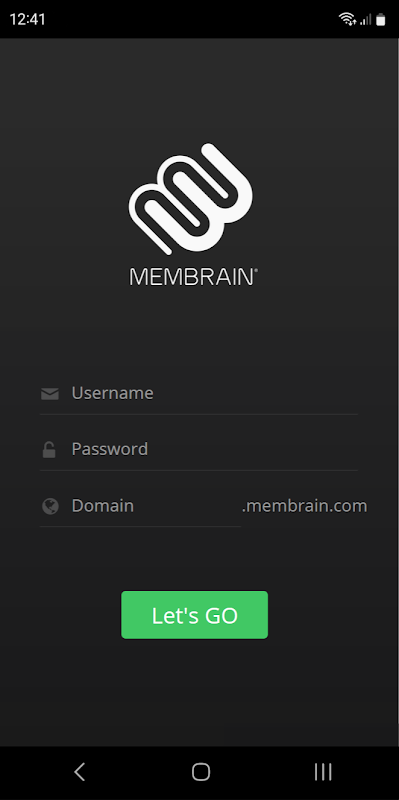Tap the cellular signal bars icon

coord(365,20)
